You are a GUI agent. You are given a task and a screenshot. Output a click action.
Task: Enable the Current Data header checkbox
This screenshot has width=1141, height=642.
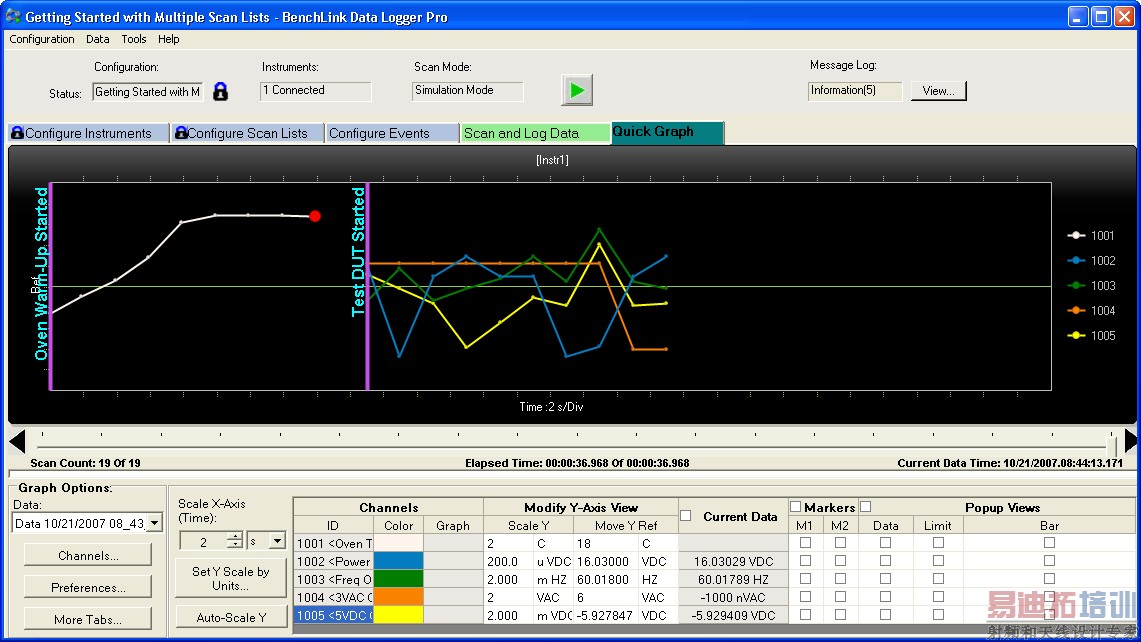pos(686,516)
